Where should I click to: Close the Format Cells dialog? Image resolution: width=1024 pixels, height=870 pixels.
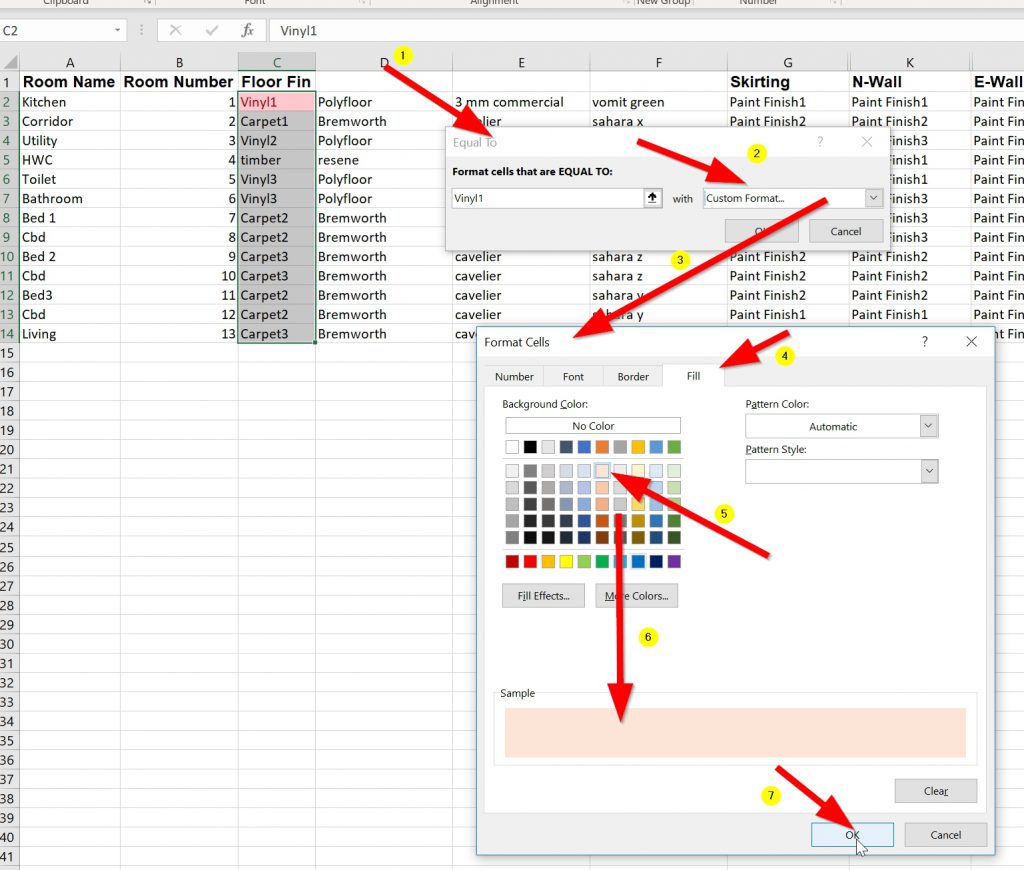[971, 342]
